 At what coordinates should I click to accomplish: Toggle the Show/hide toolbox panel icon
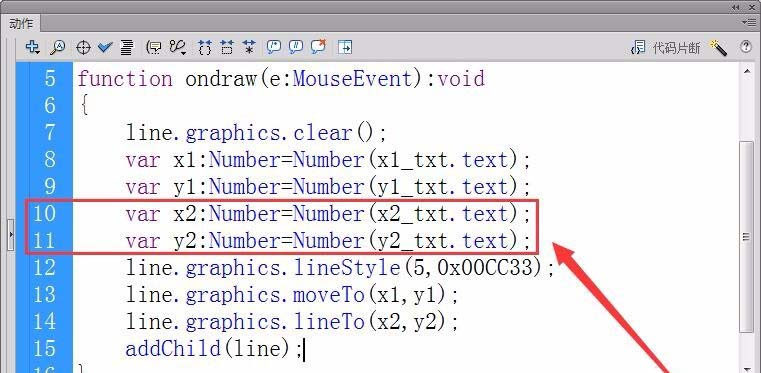[x=345, y=47]
